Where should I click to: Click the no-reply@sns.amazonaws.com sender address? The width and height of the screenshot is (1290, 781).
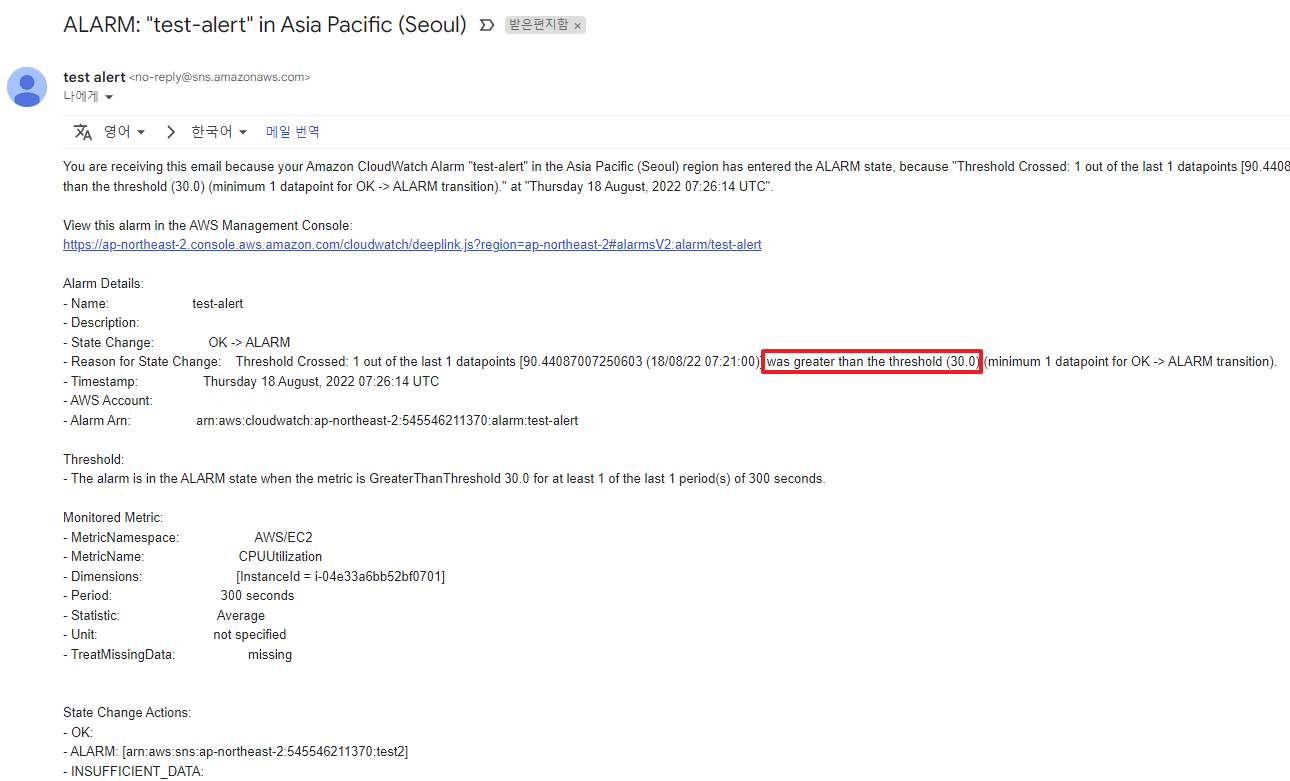click(x=220, y=77)
